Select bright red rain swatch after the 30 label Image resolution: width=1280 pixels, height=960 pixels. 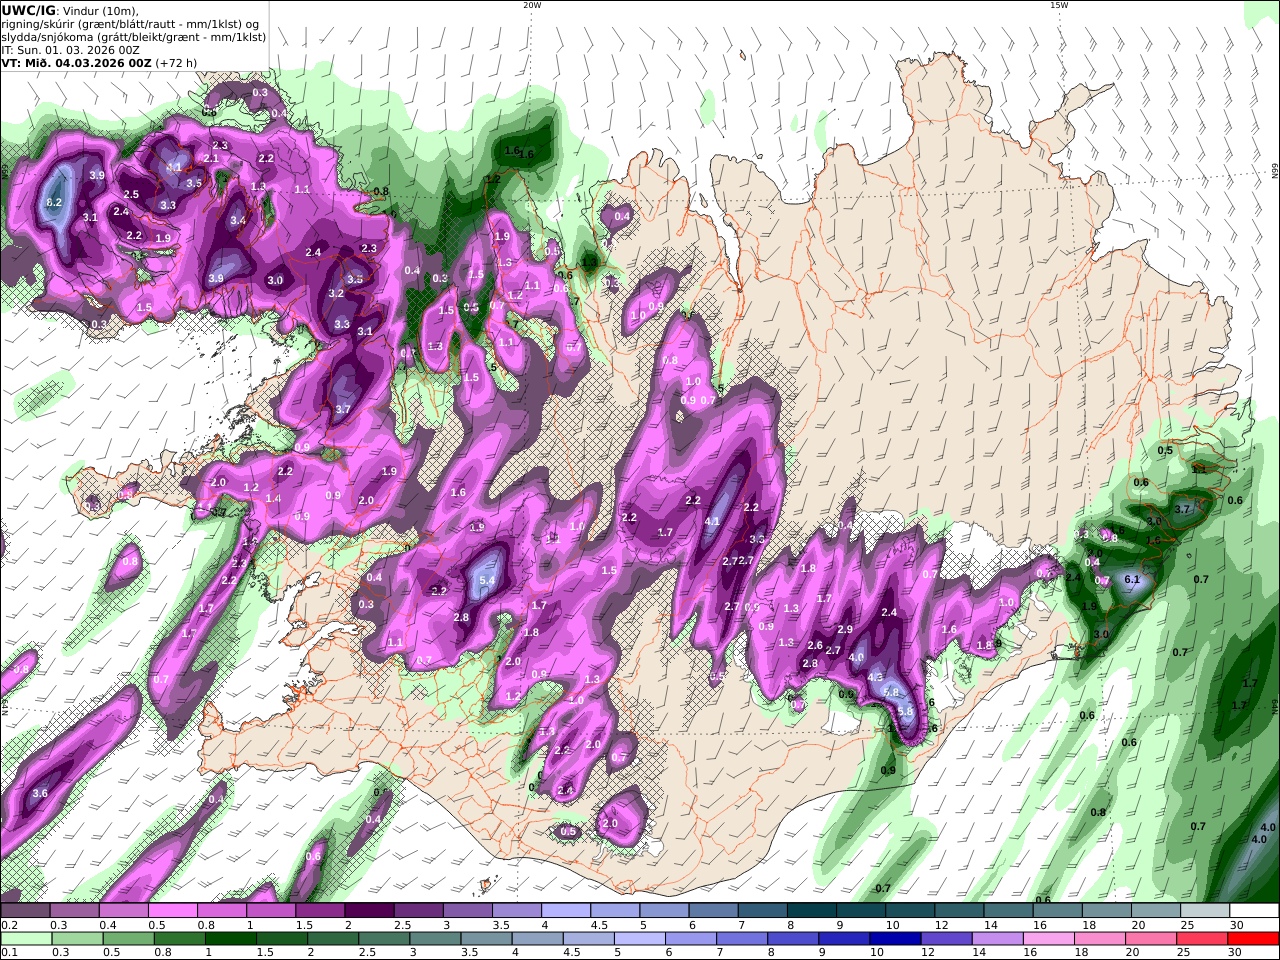coord(1253,939)
